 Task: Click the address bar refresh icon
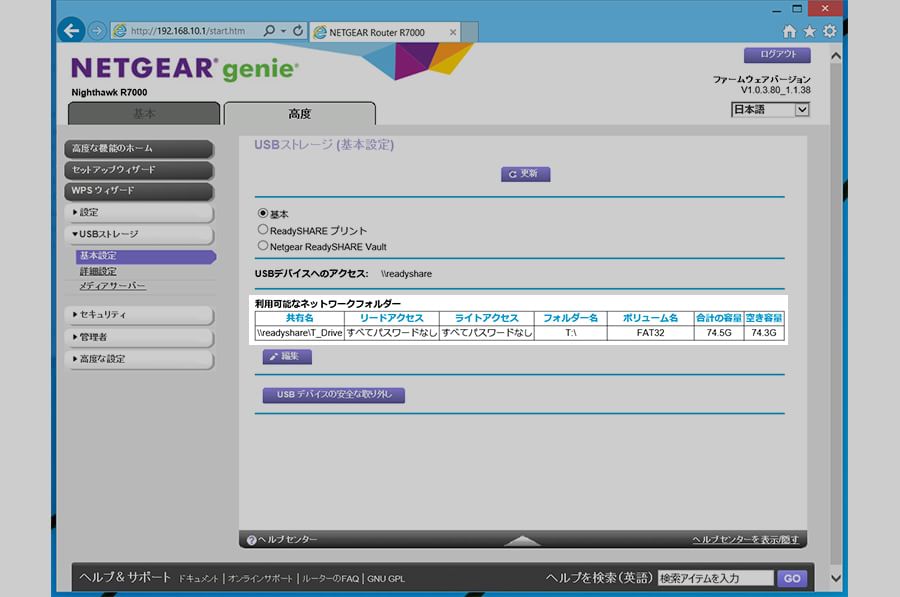point(297,31)
